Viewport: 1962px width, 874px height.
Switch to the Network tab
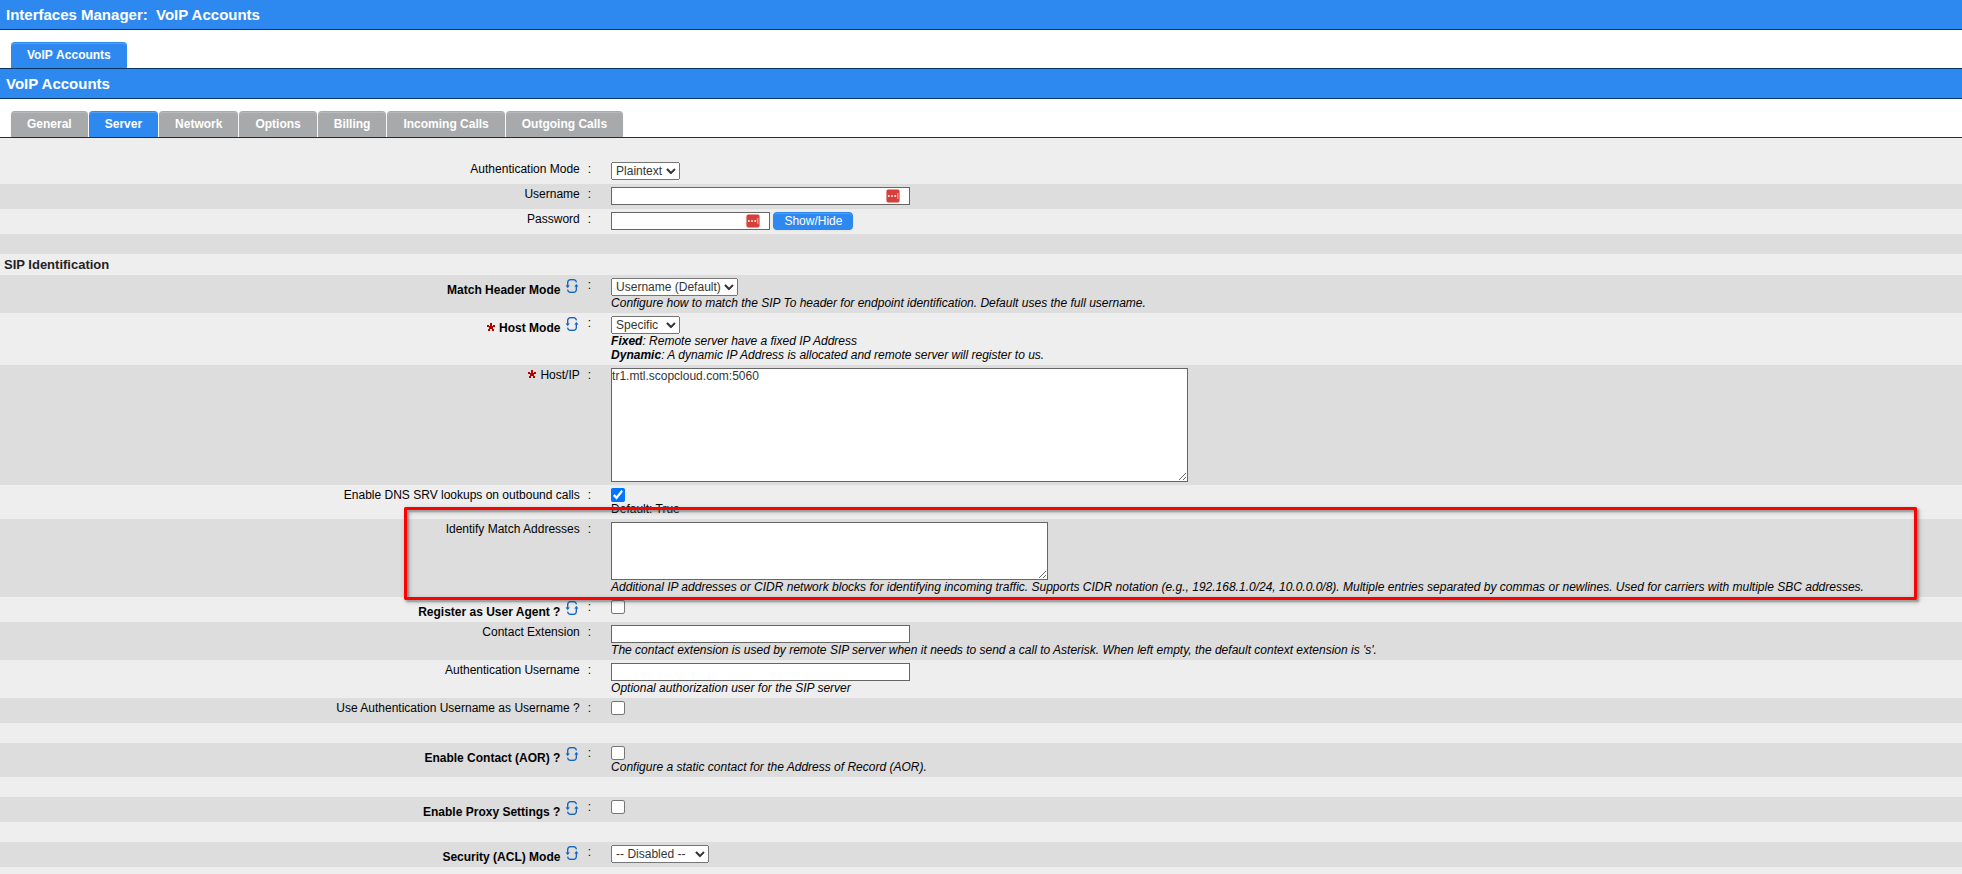pos(198,124)
